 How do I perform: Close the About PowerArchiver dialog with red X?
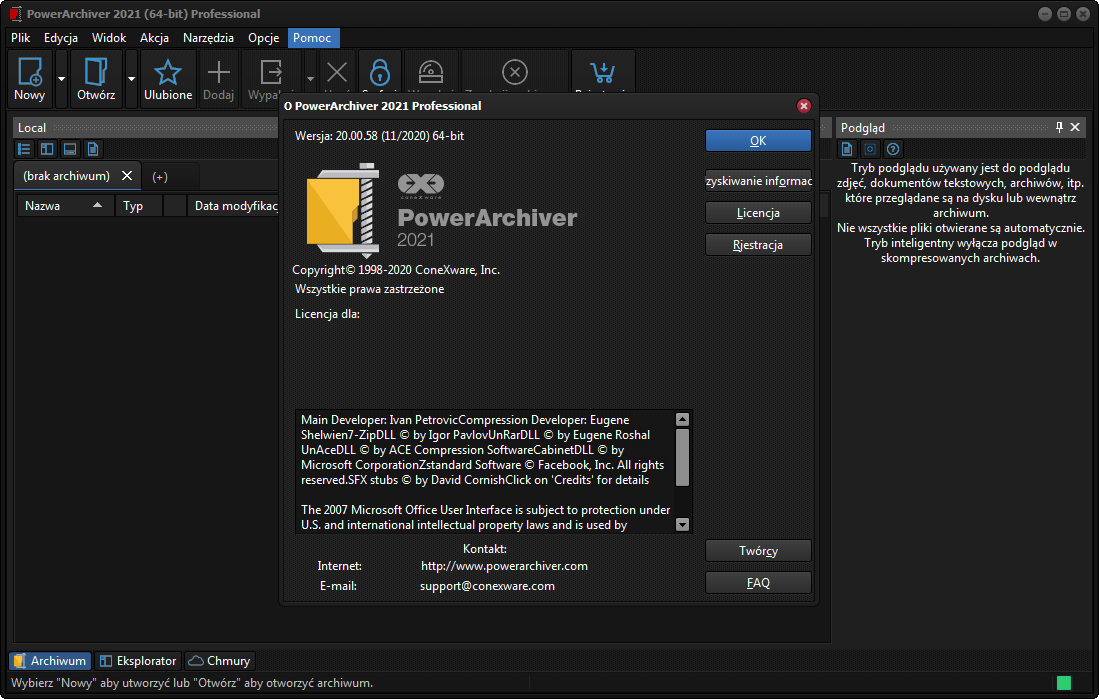804,106
